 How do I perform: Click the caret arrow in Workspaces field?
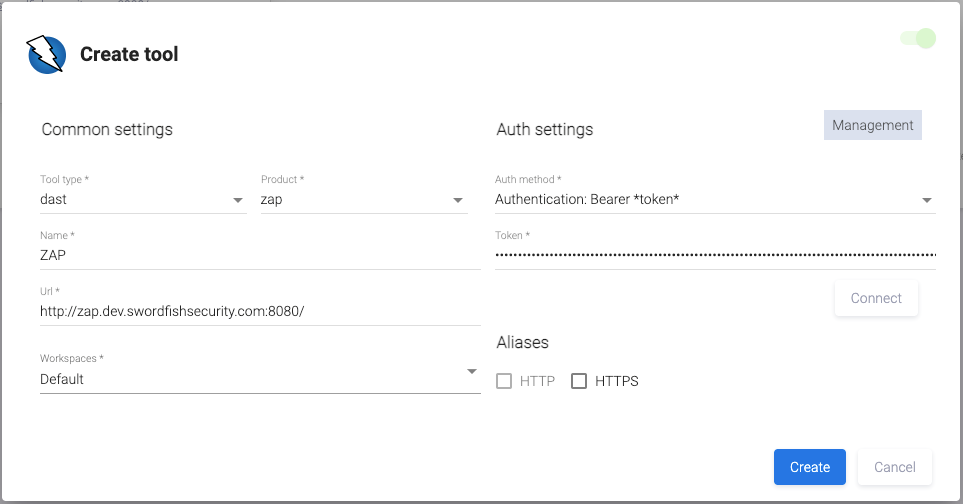tap(471, 373)
